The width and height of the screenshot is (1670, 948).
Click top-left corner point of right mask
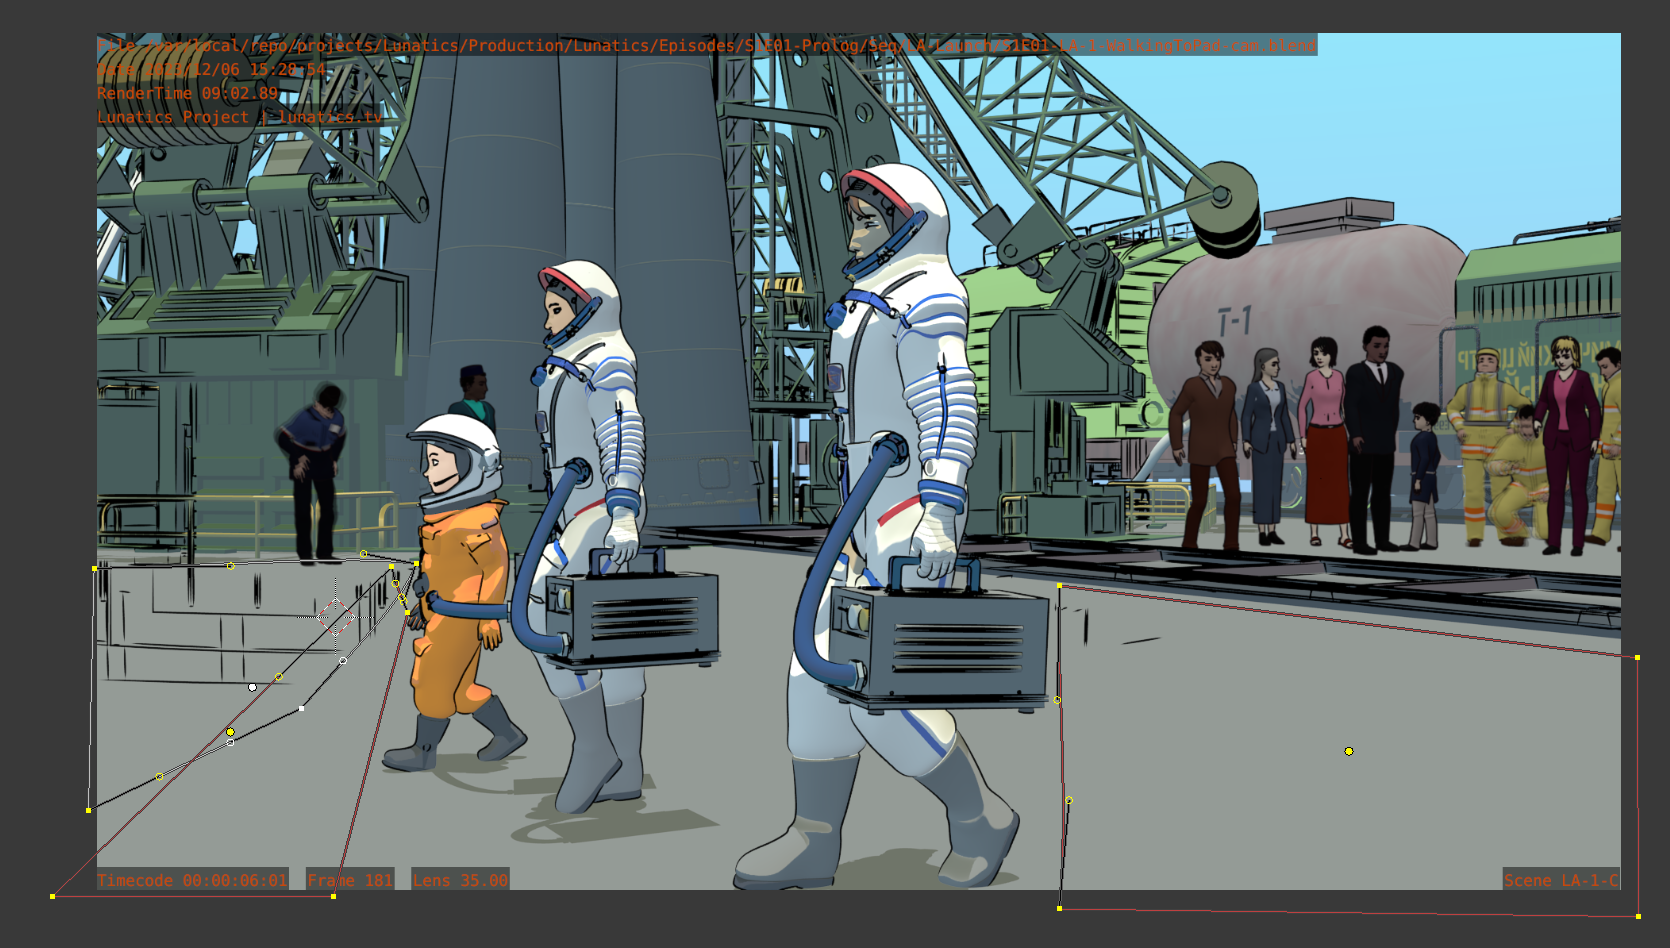click(1059, 585)
